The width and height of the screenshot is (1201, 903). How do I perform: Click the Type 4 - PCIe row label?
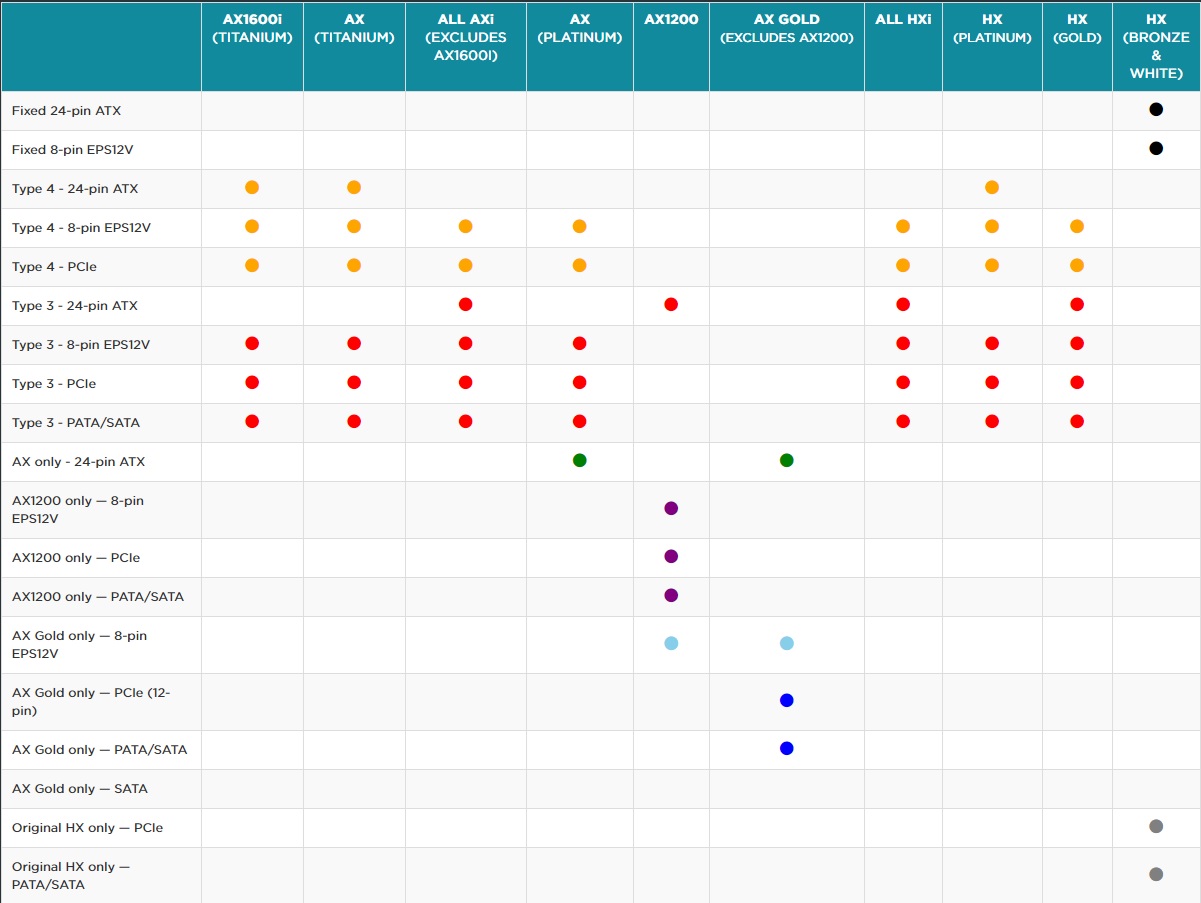54,267
